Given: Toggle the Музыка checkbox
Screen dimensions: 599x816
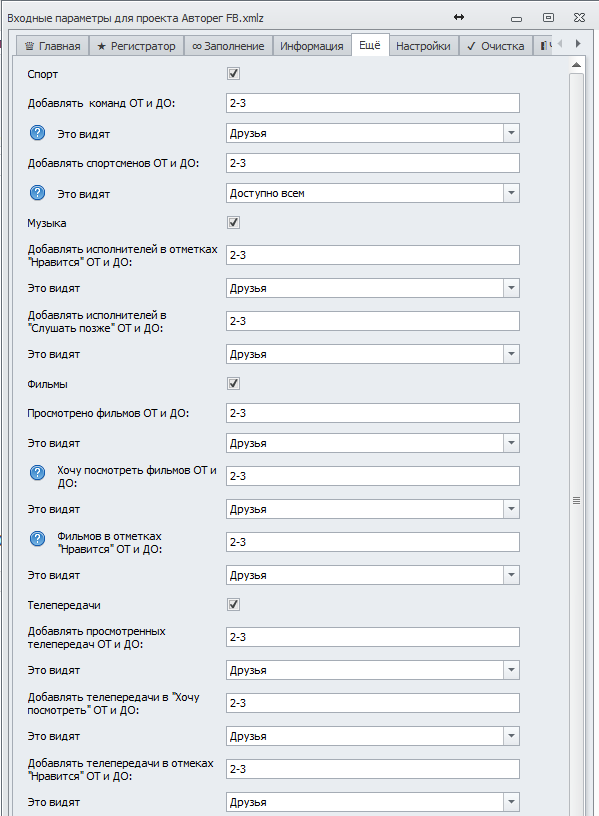Looking at the screenshot, I should coord(233,223).
